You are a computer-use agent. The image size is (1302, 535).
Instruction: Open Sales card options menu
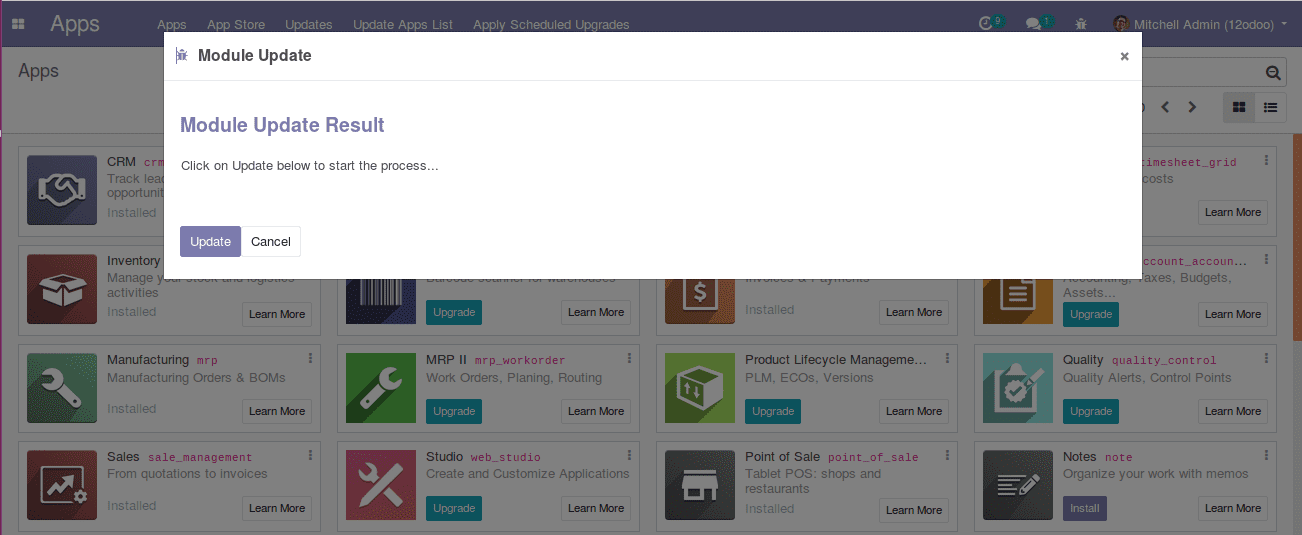tap(310, 455)
